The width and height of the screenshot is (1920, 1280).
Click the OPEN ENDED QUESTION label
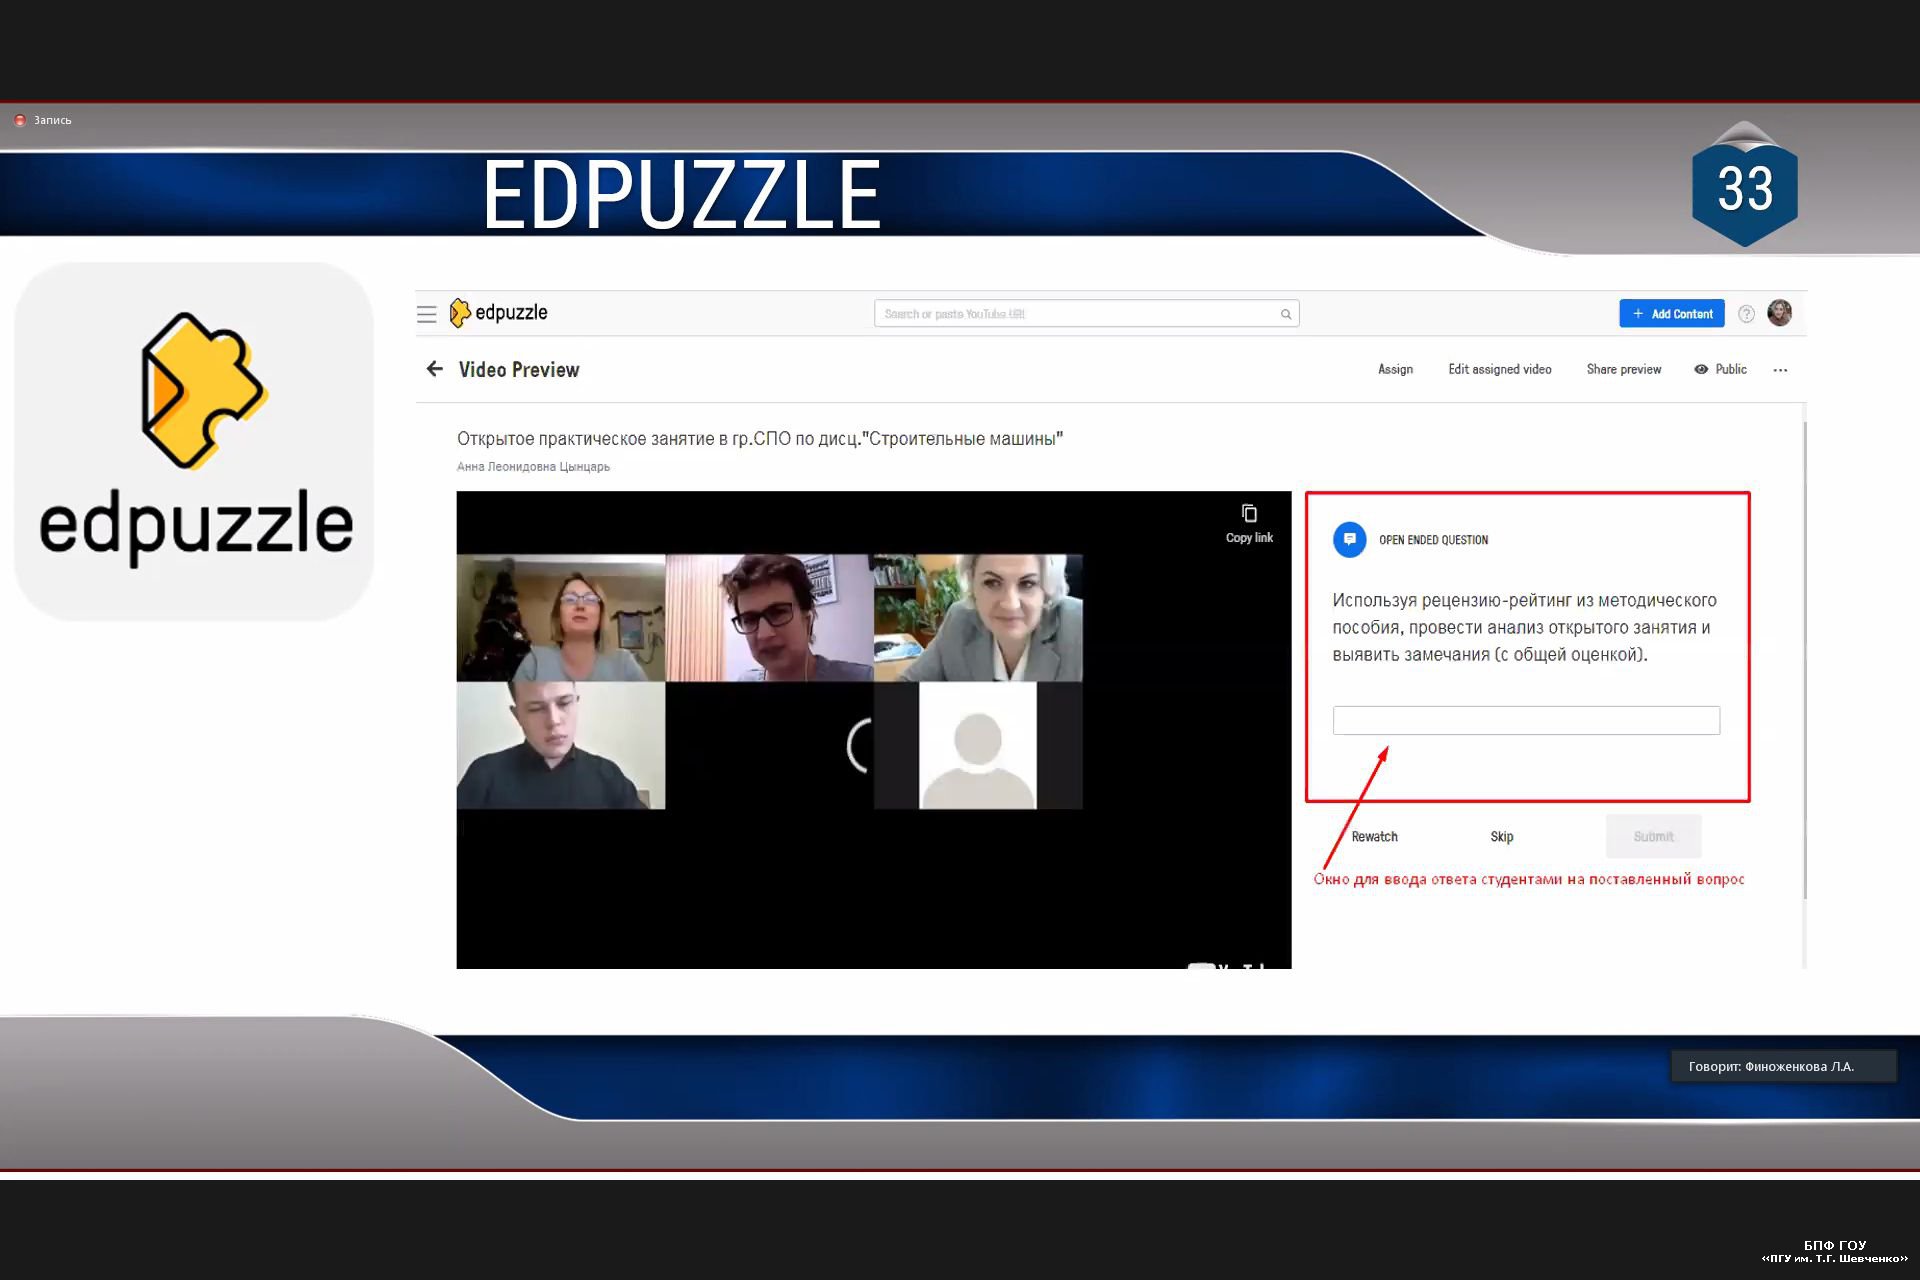coord(1433,540)
